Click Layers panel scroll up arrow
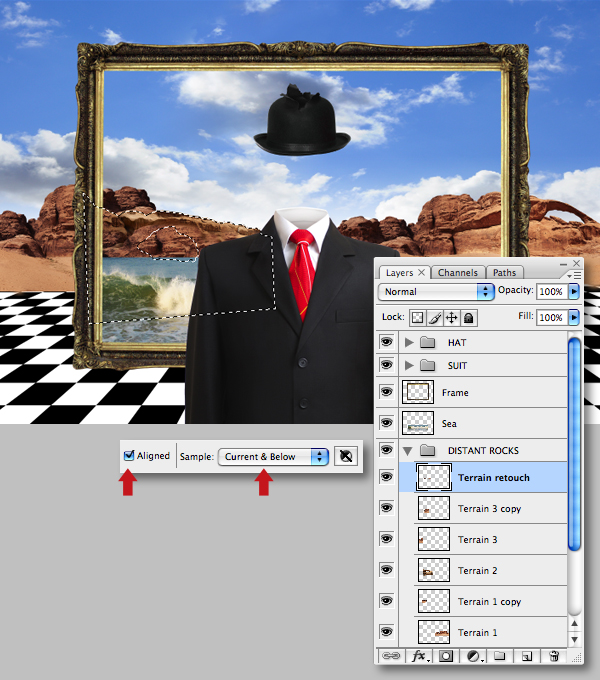This screenshot has height=680, width=600. (x=574, y=623)
